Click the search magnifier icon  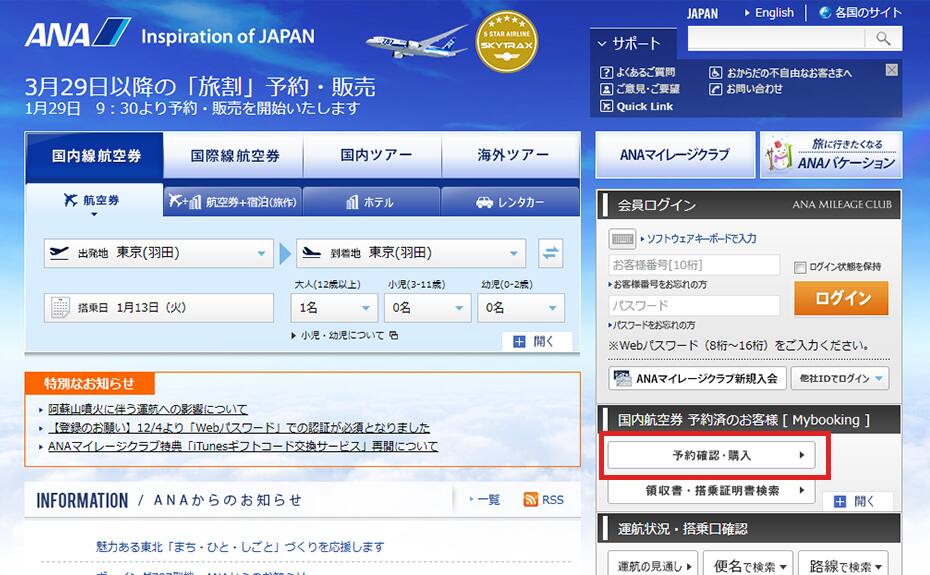[x=883, y=38]
